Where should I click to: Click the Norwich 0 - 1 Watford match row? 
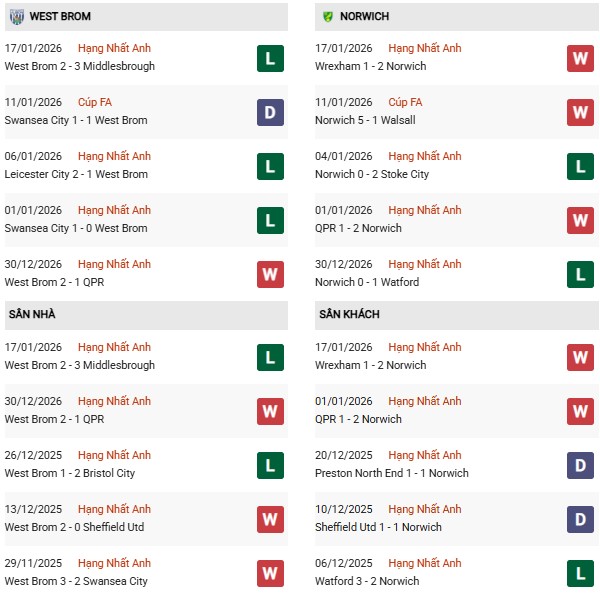366,282
